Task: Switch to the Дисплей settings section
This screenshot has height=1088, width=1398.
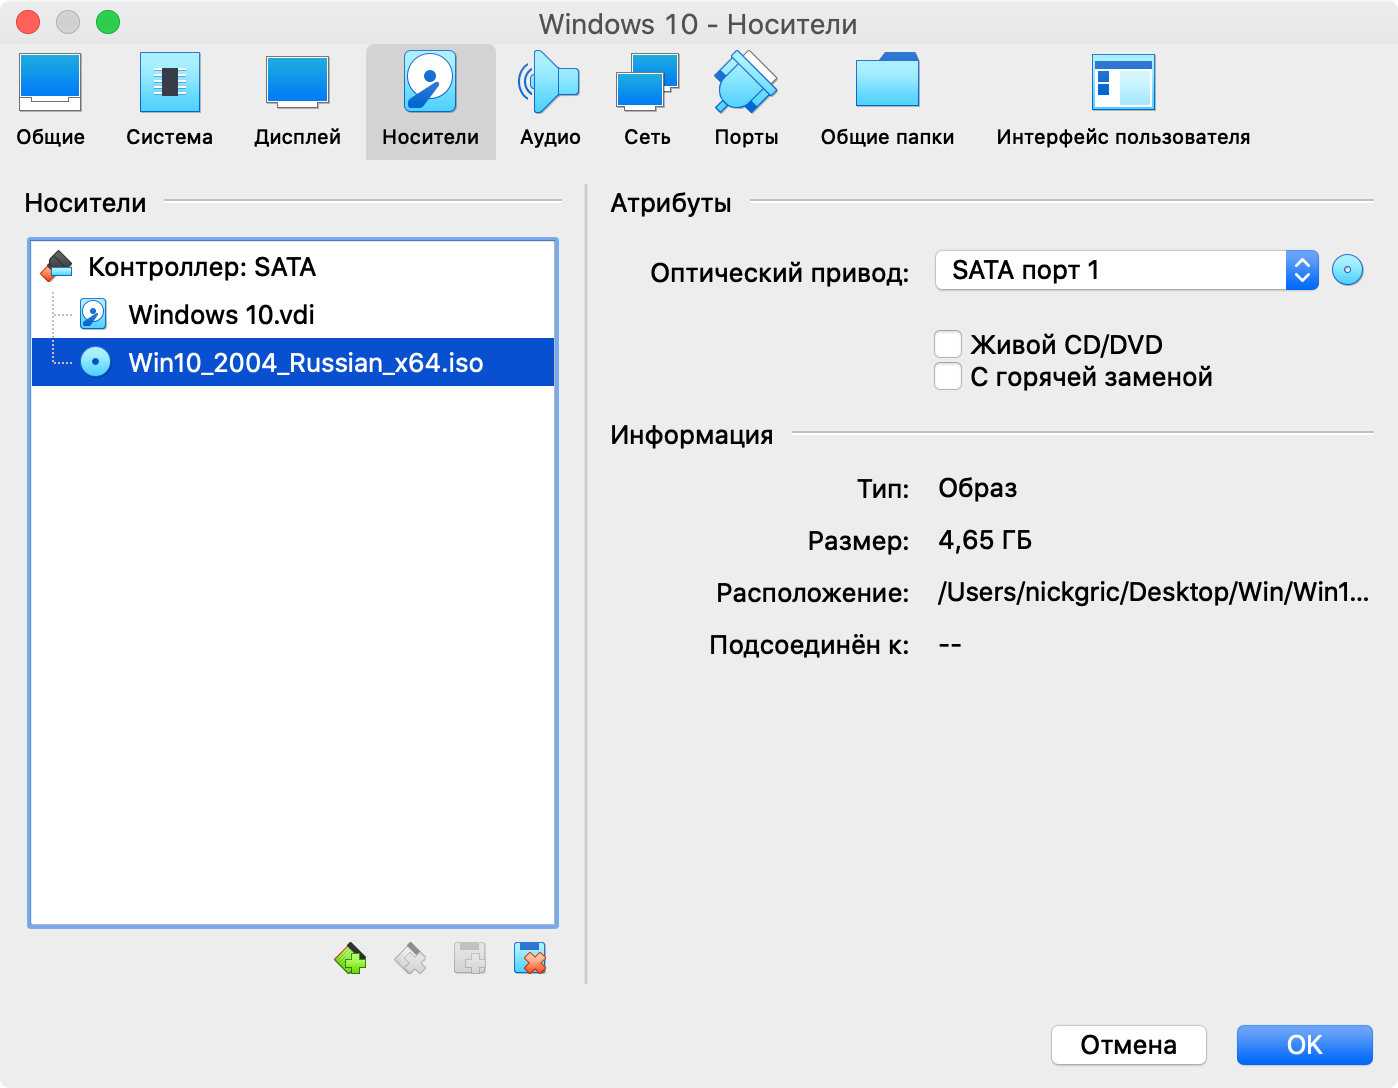Action: click(x=297, y=101)
